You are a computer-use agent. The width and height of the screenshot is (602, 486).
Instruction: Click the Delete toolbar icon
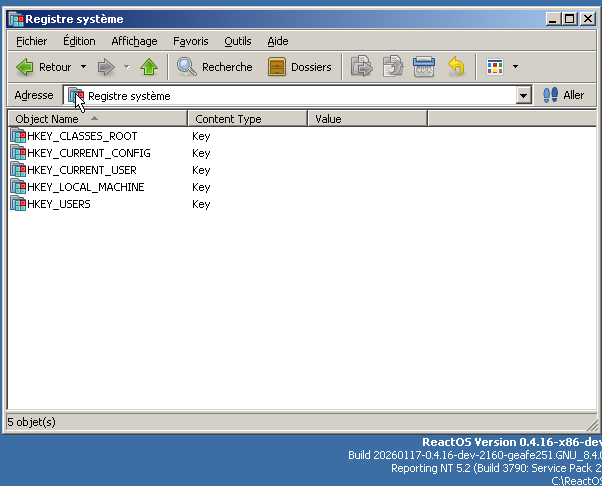[424, 67]
